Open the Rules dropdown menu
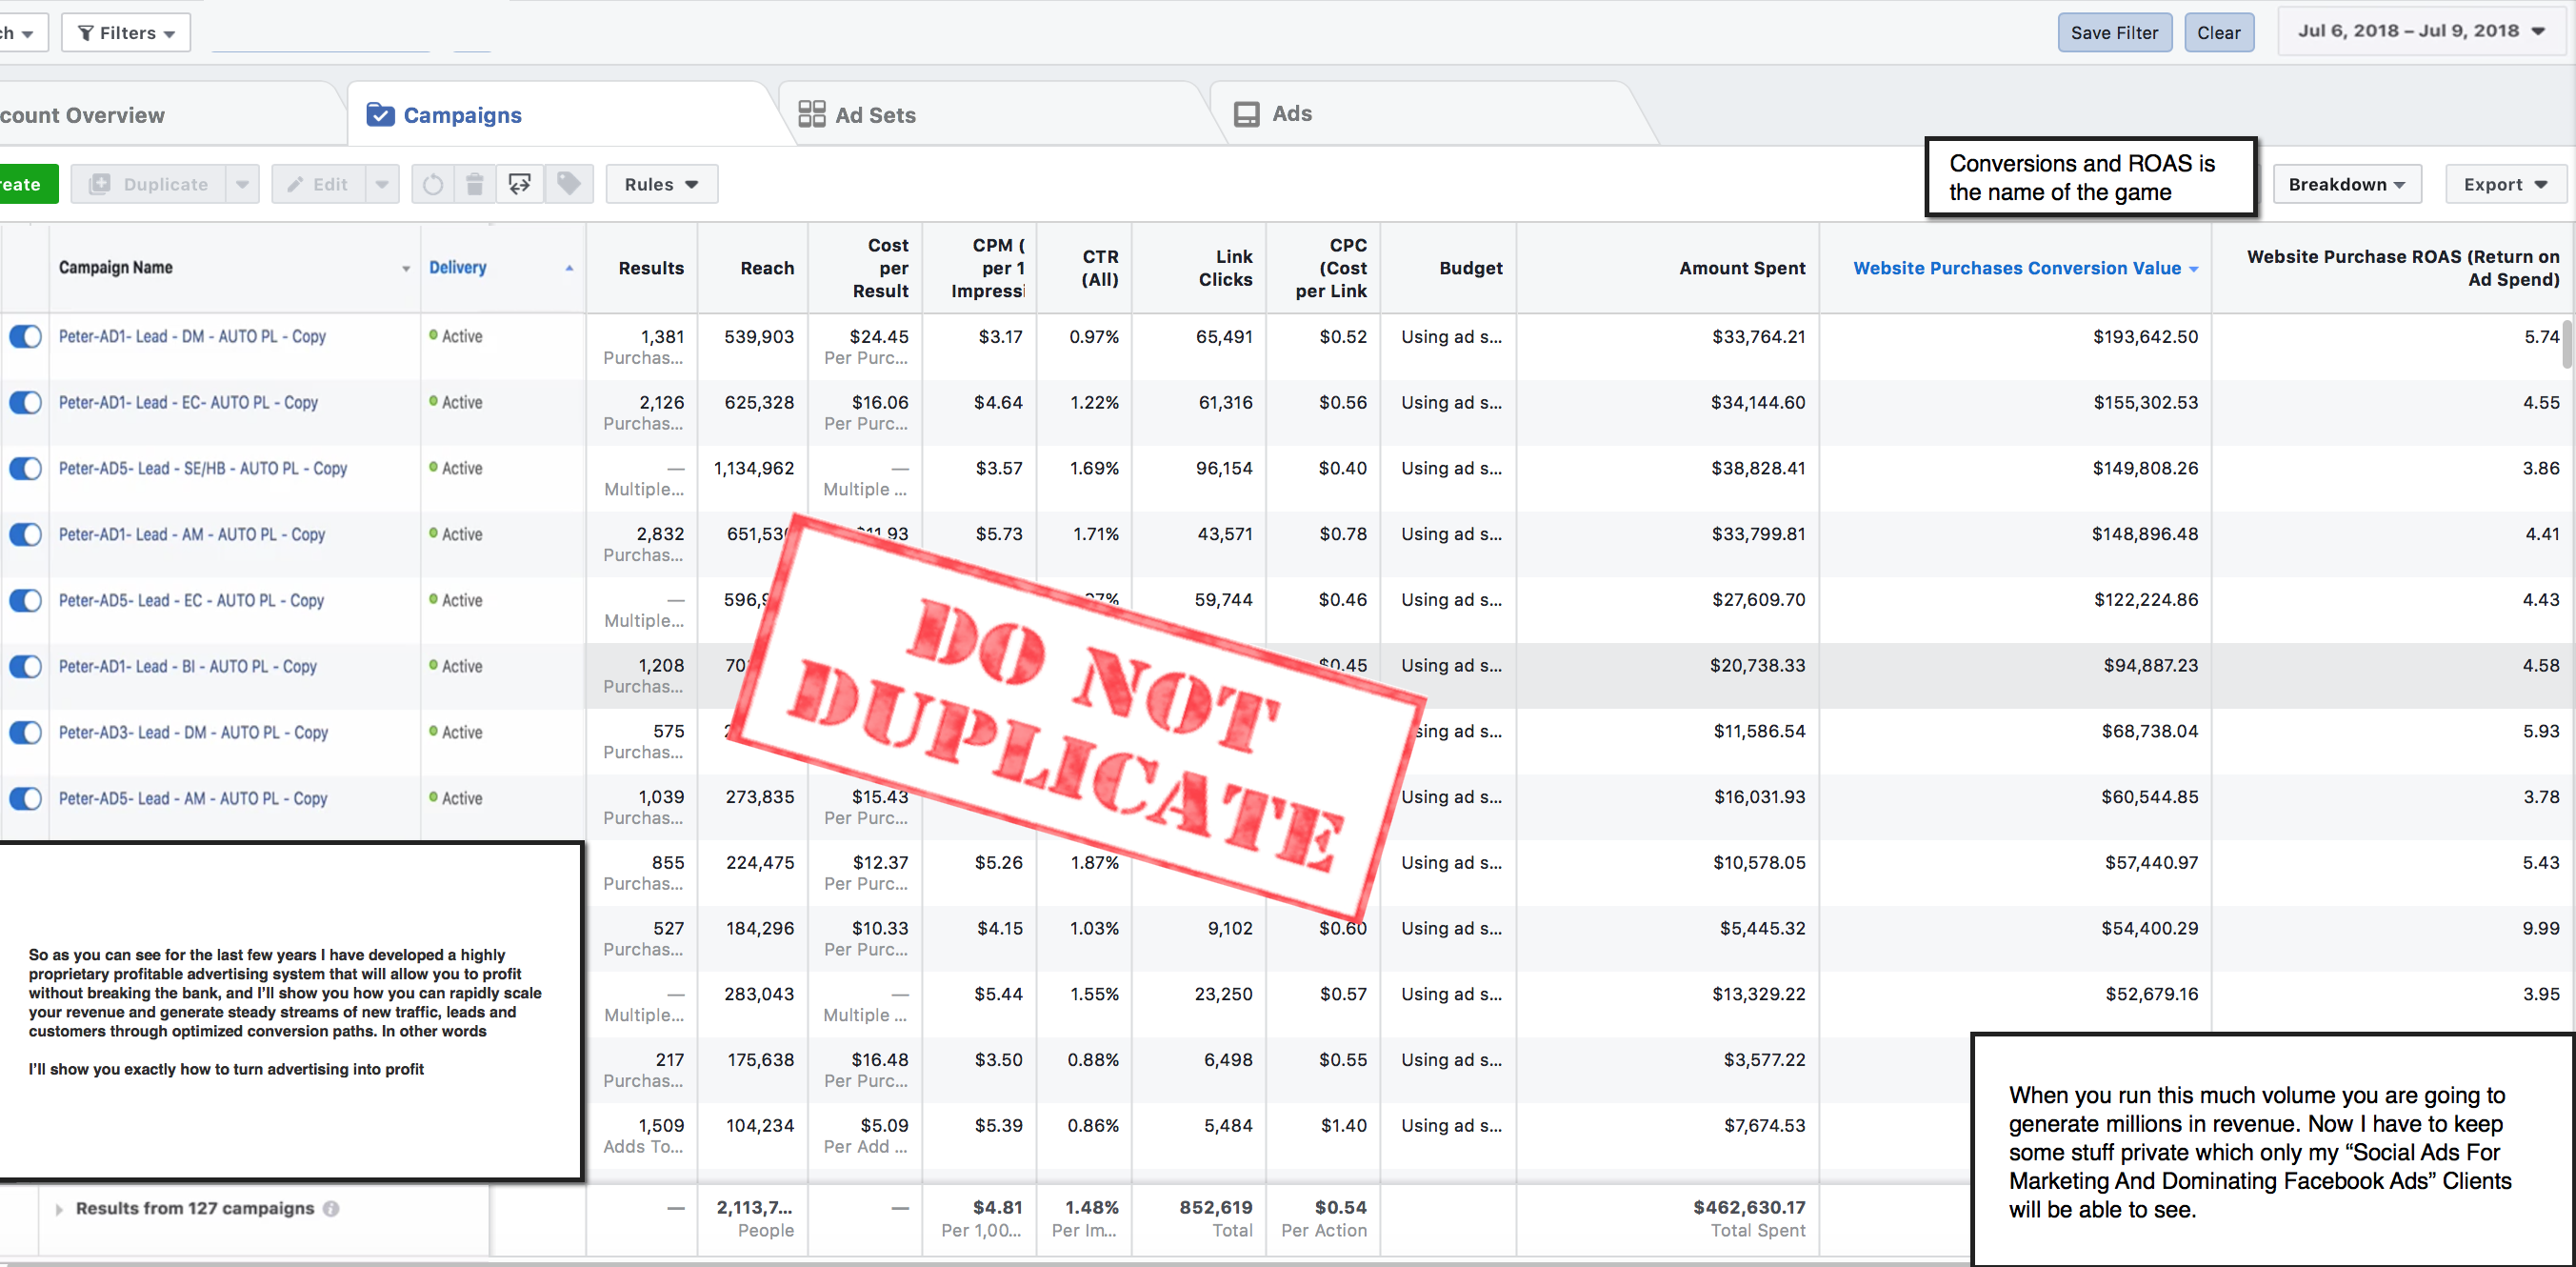Image resolution: width=2576 pixels, height=1267 pixels. pos(661,184)
